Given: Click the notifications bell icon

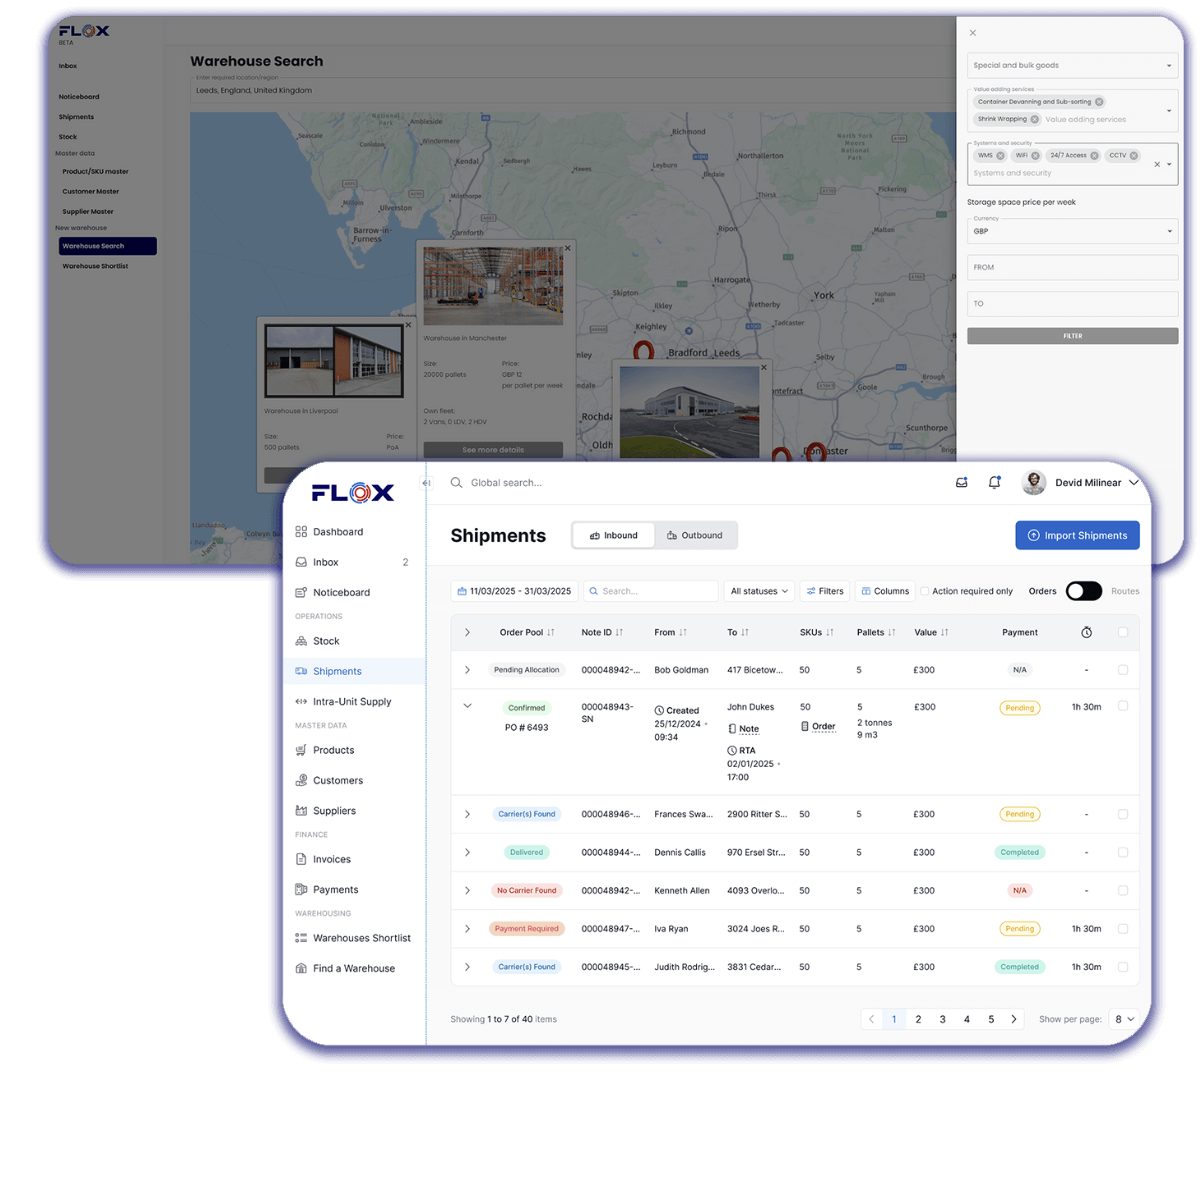Looking at the screenshot, I should (x=995, y=482).
